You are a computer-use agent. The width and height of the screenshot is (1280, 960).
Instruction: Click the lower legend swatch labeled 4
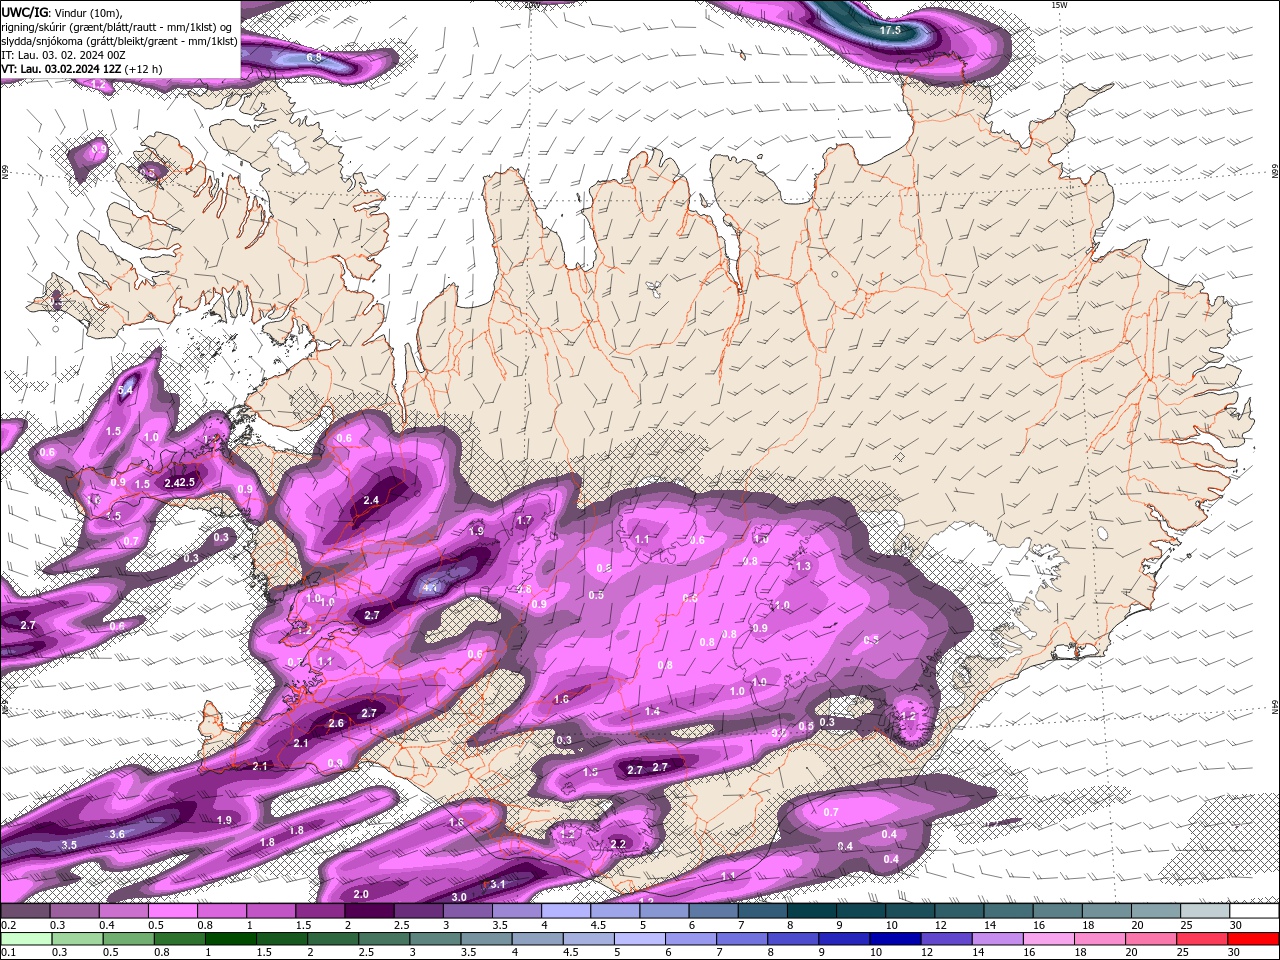coord(537,939)
